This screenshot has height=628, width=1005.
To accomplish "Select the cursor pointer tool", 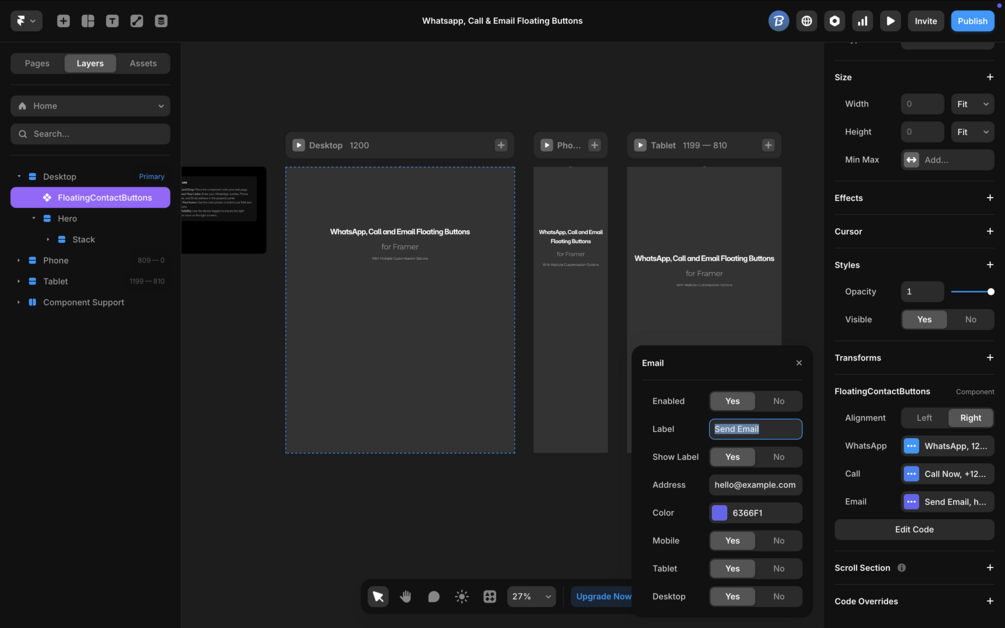I will [x=378, y=597].
